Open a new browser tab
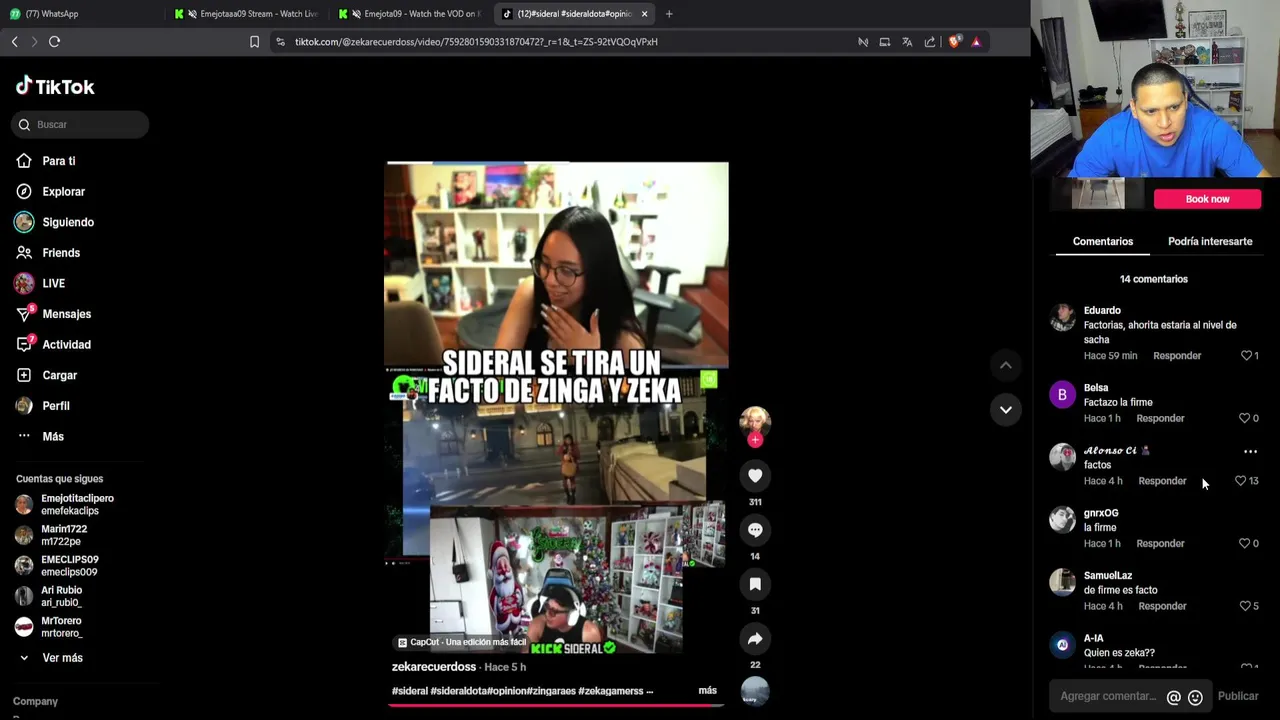 [x=669, y=14]
